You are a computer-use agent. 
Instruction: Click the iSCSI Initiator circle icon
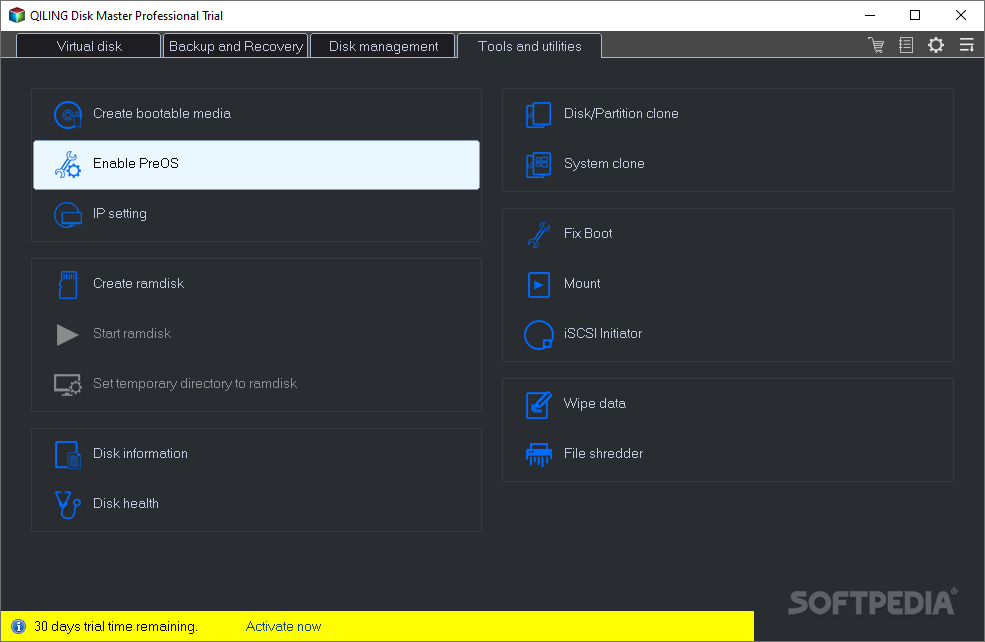[x=538, y=335]
